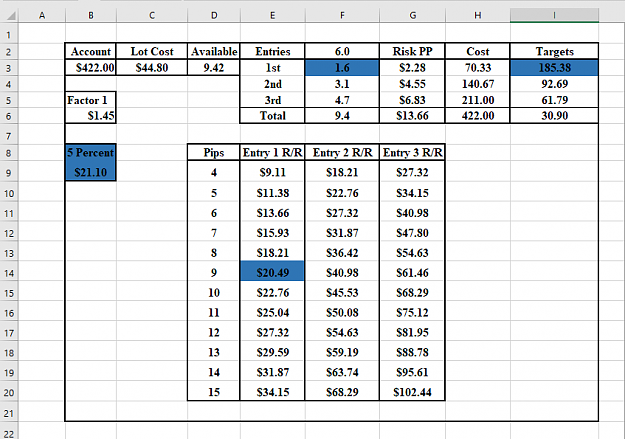The width and height of the screenshot is (625, 439).
Task: Click the $63.74 cell in Entry 2
Action: point(342,372)
